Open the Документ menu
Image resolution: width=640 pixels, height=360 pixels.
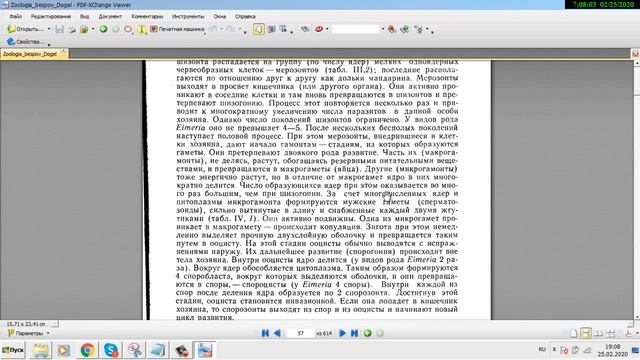point(110,16)
